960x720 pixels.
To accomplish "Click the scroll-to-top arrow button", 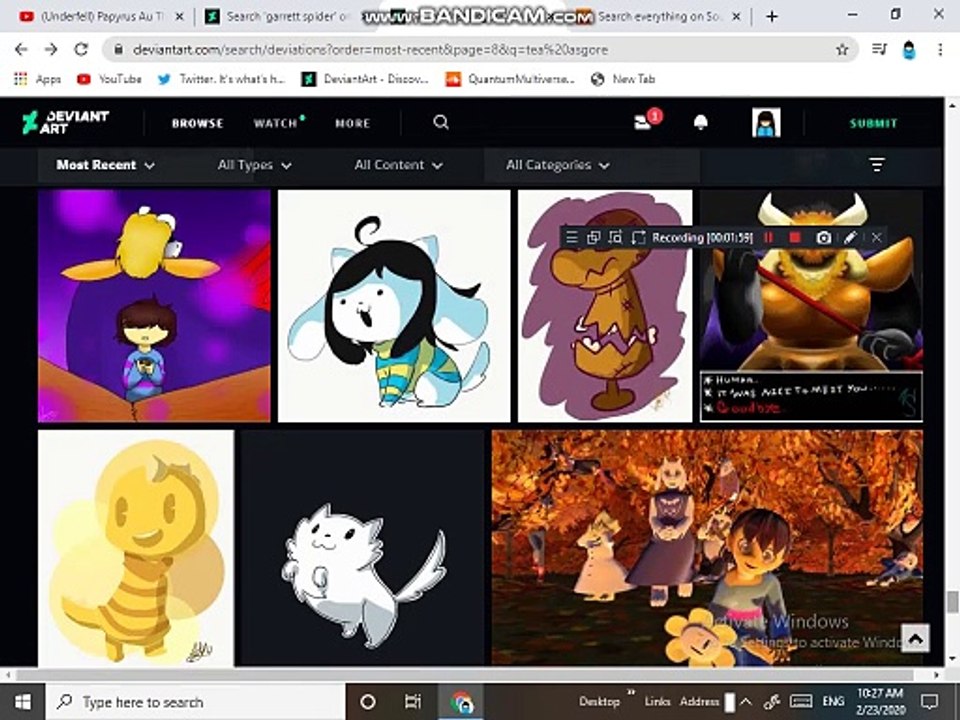I will [915, 639].
